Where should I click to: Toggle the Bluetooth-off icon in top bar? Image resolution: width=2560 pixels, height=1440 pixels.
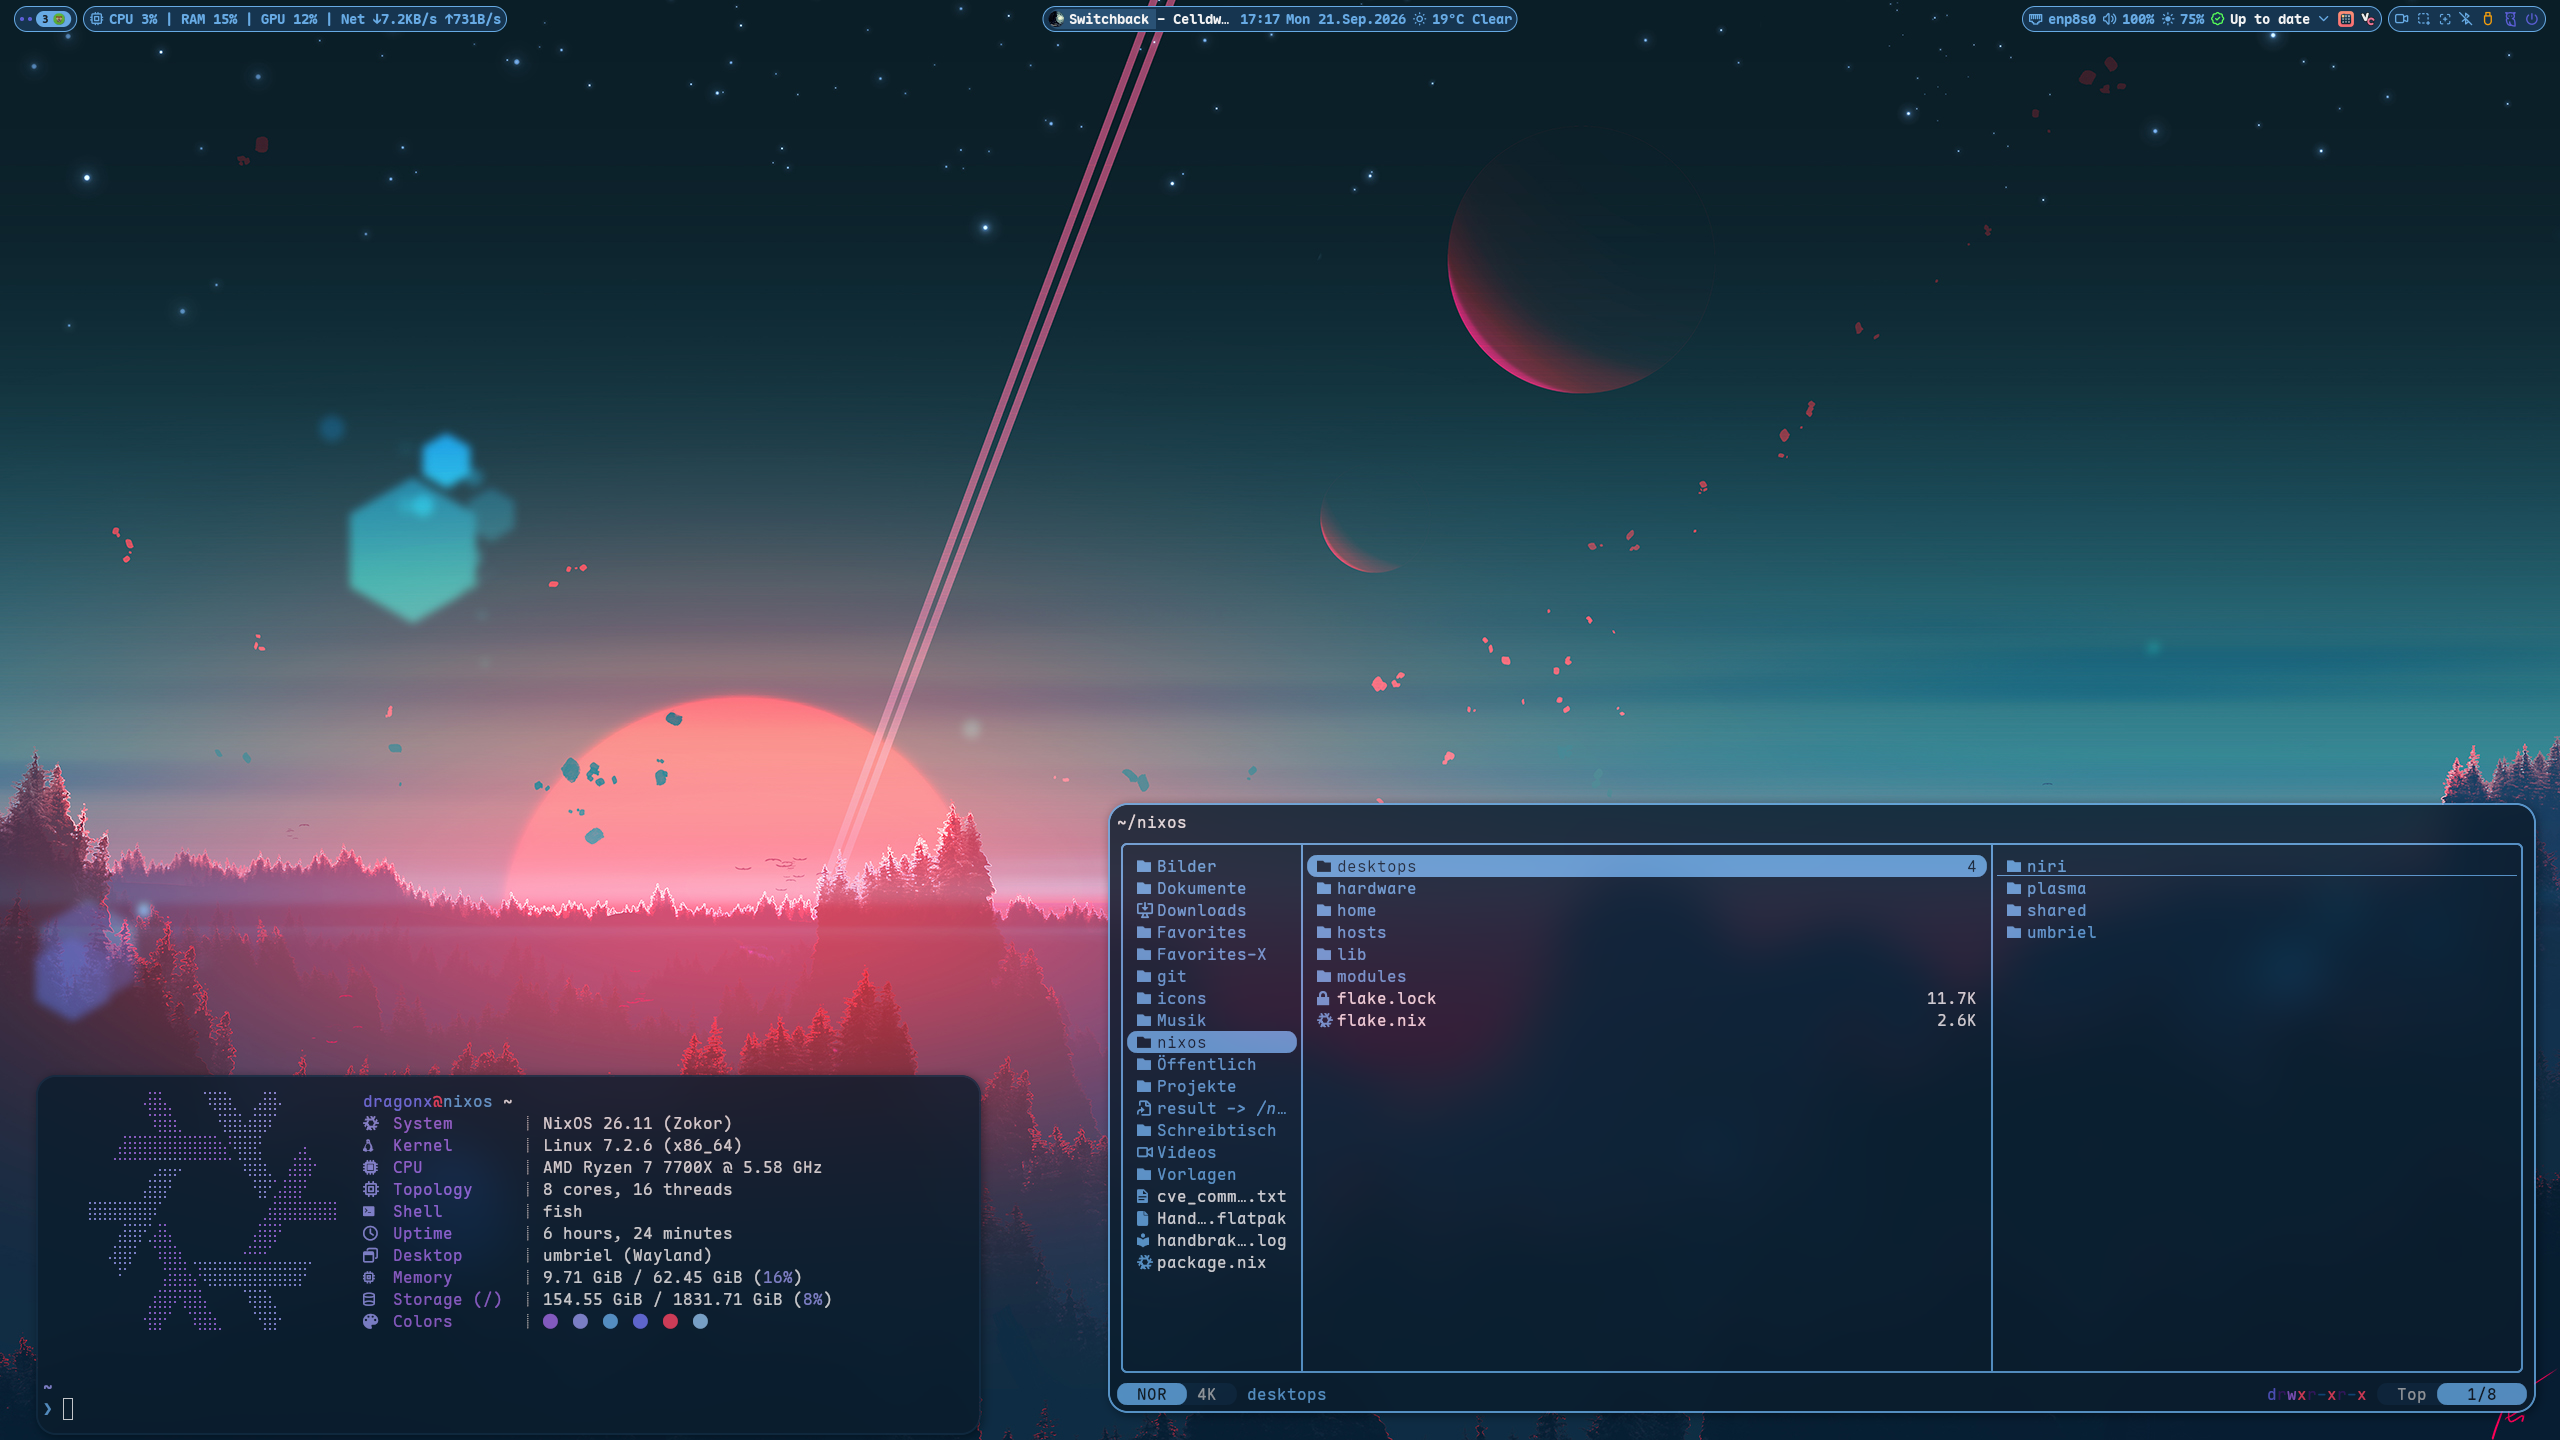(x=2466, y=19)
